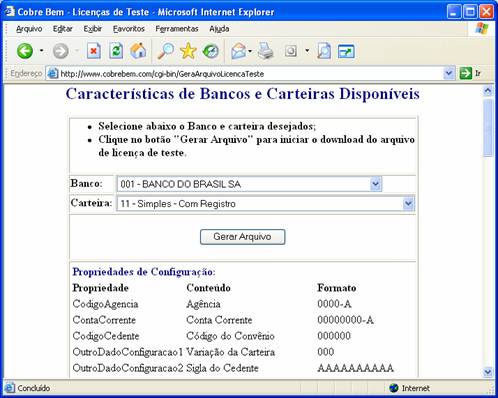
Task: Click the 'Banco:' label
Action: pyautogui.click(x=86, y=183)
